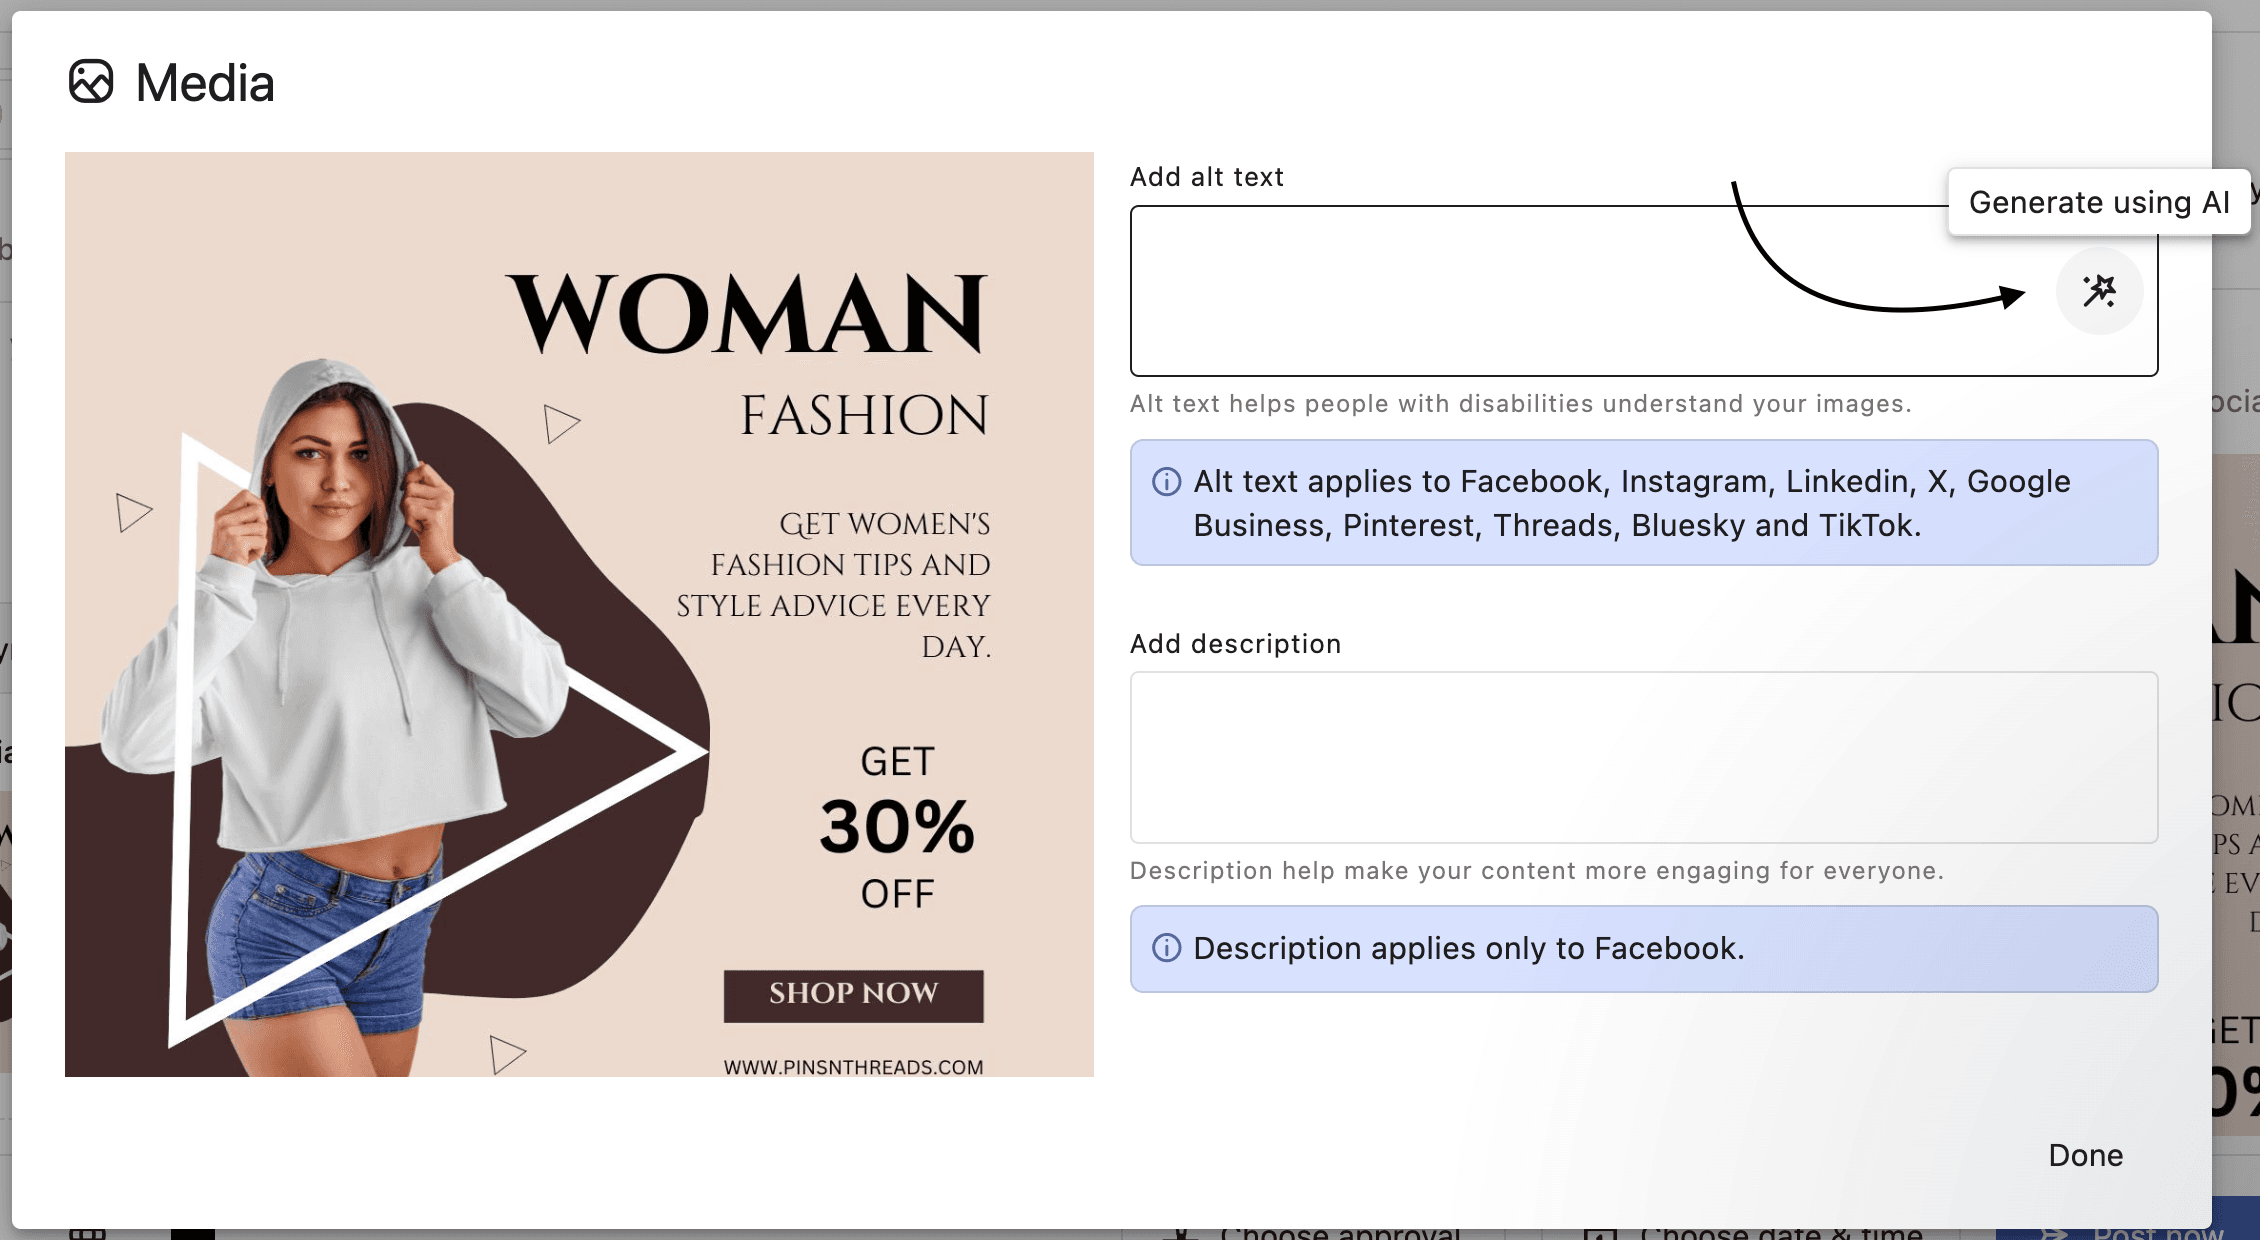
Task: Focus the Add description text area
Action: click(1643, 757)
